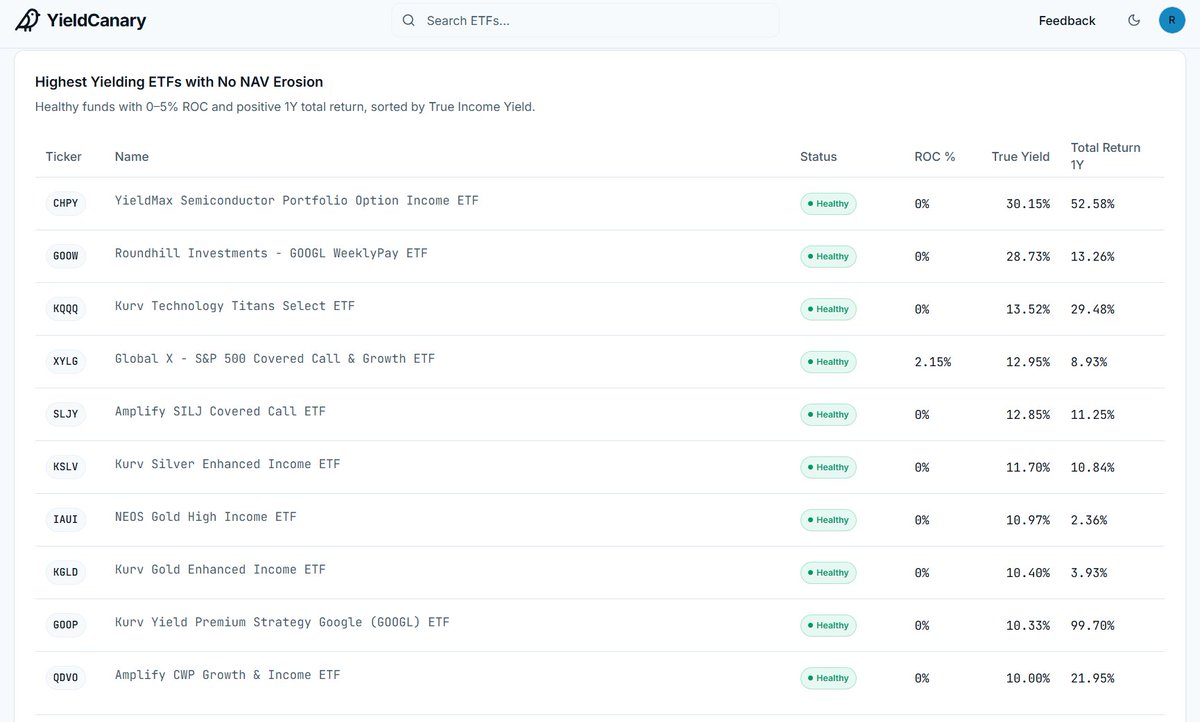Viewport: 1200px width, 722px height.
Task: Open the GOOP ticker badge
Action: (65, 625)
